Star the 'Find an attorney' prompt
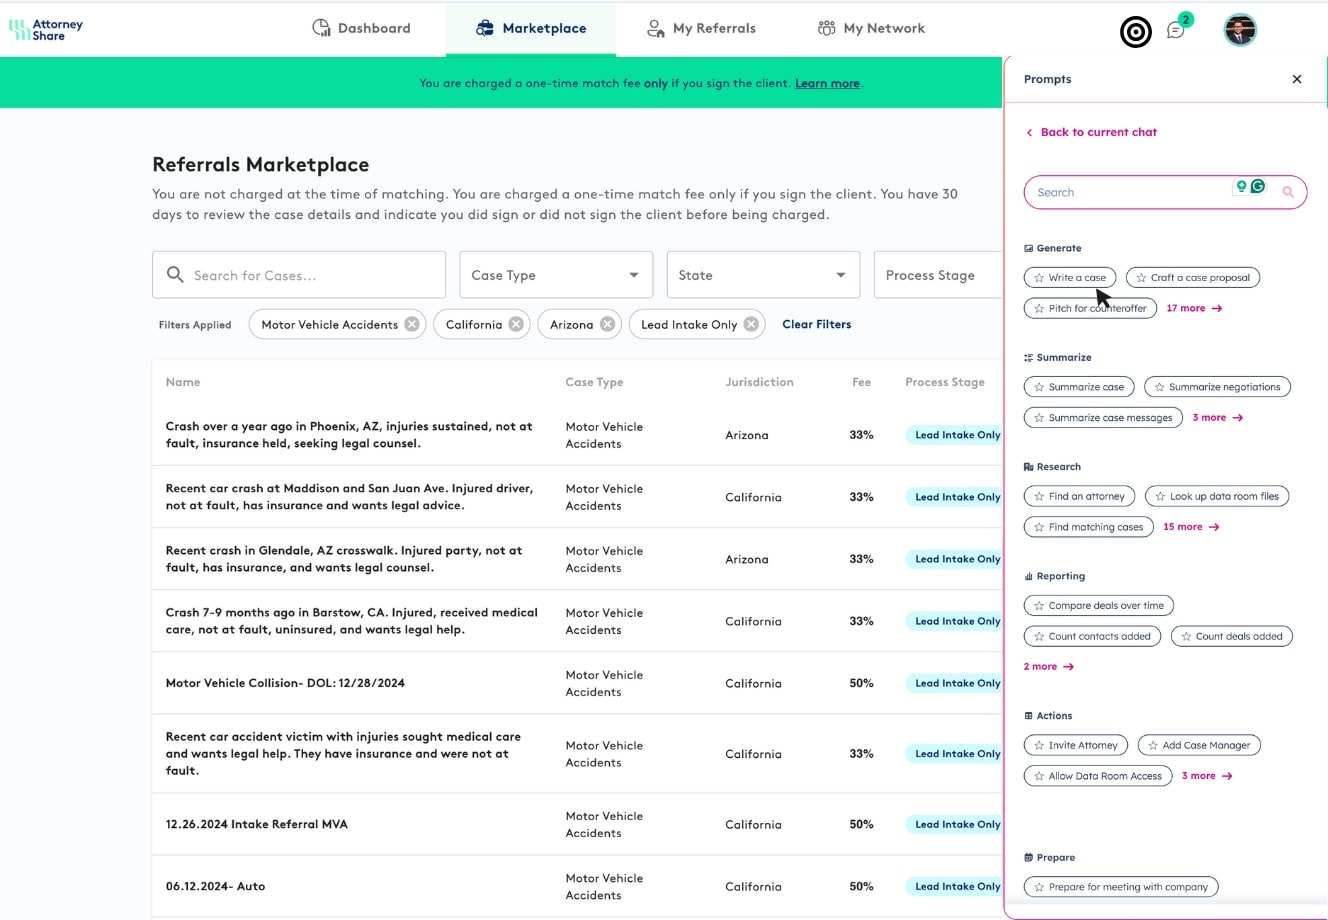The height and width of the screenshot is (920, 1328). coord(1039,496)
